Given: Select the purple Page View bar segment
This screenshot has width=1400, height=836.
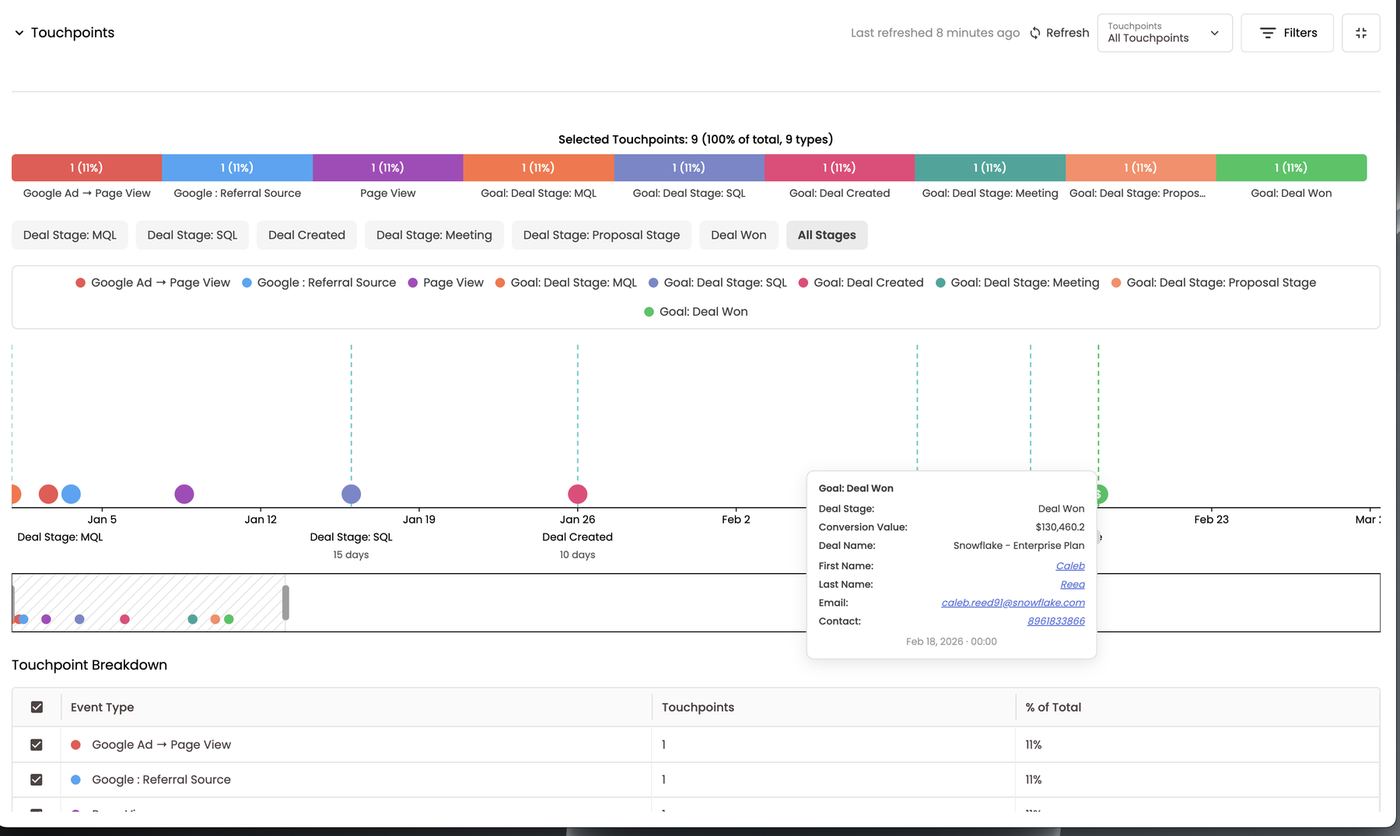Looking at the screenshot, I should pos(388,167).
